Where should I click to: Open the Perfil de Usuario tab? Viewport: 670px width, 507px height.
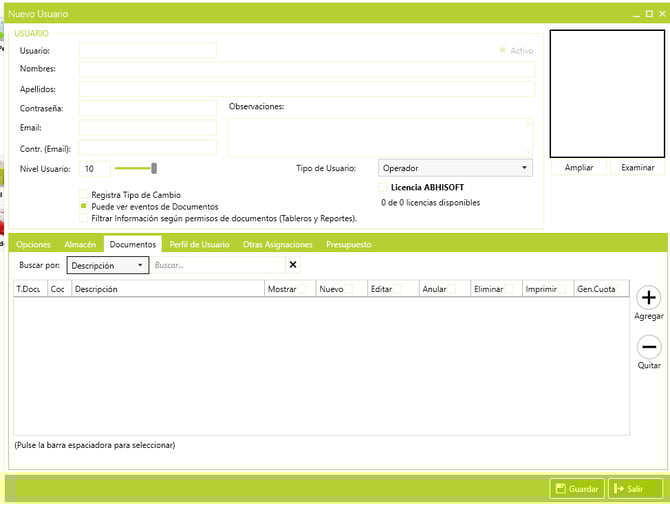(199, 244)
